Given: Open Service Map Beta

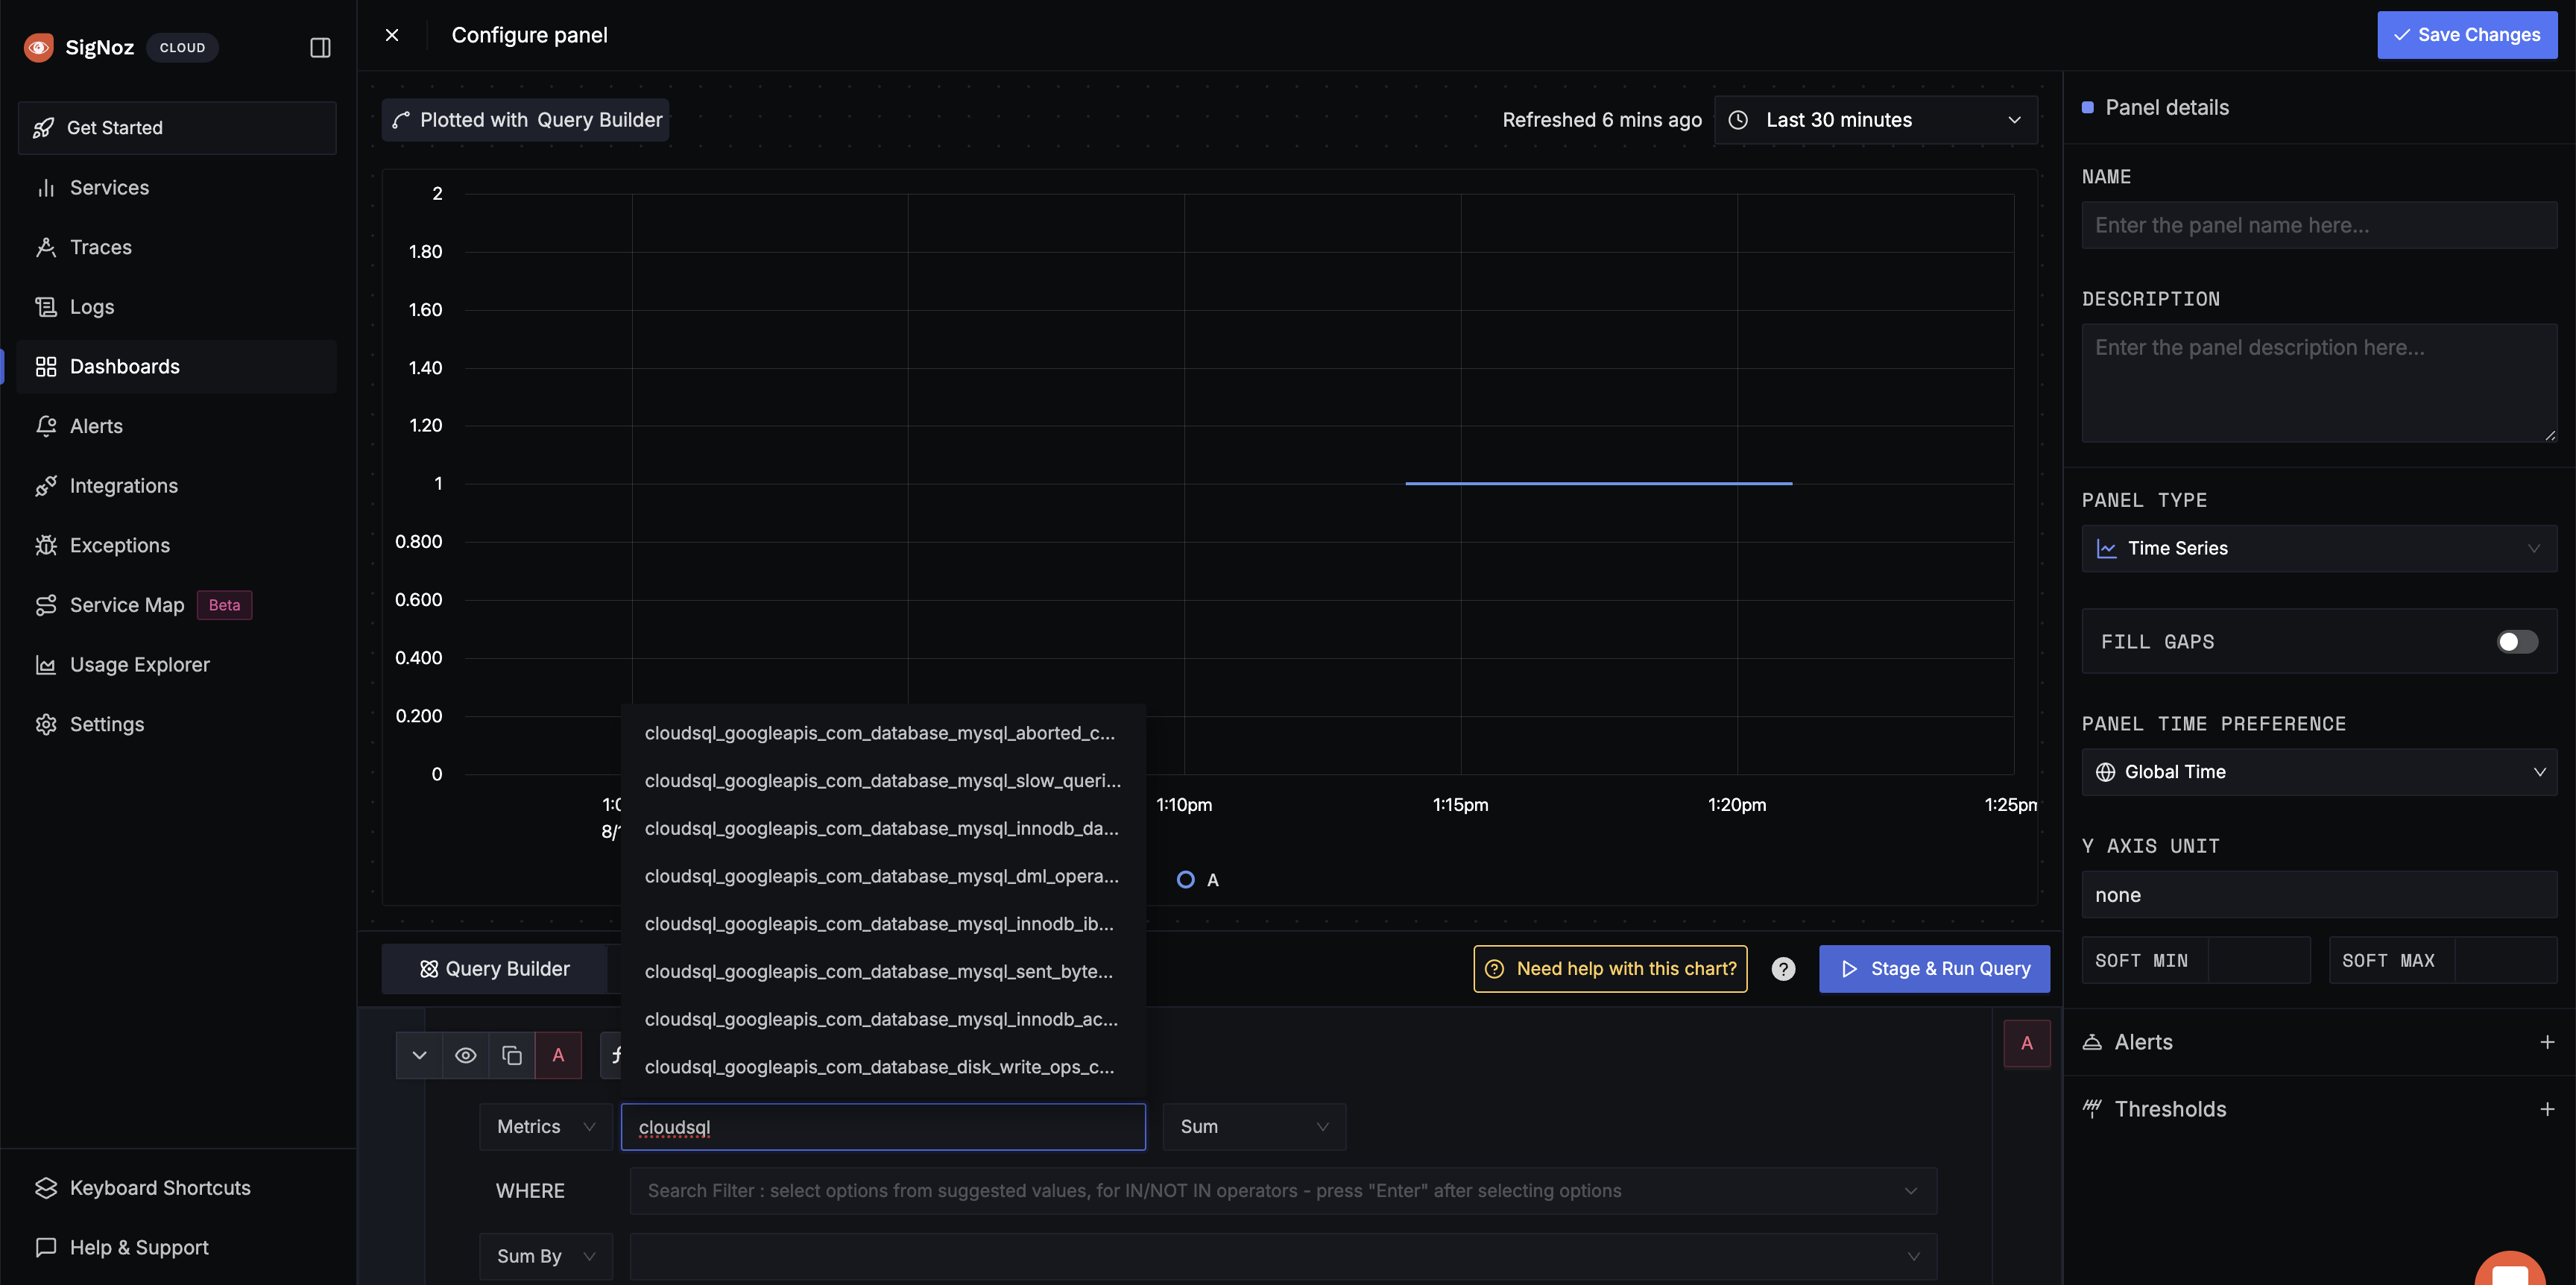Looking at the screenshot, I should pyautogui.click(x=177, y=605).
